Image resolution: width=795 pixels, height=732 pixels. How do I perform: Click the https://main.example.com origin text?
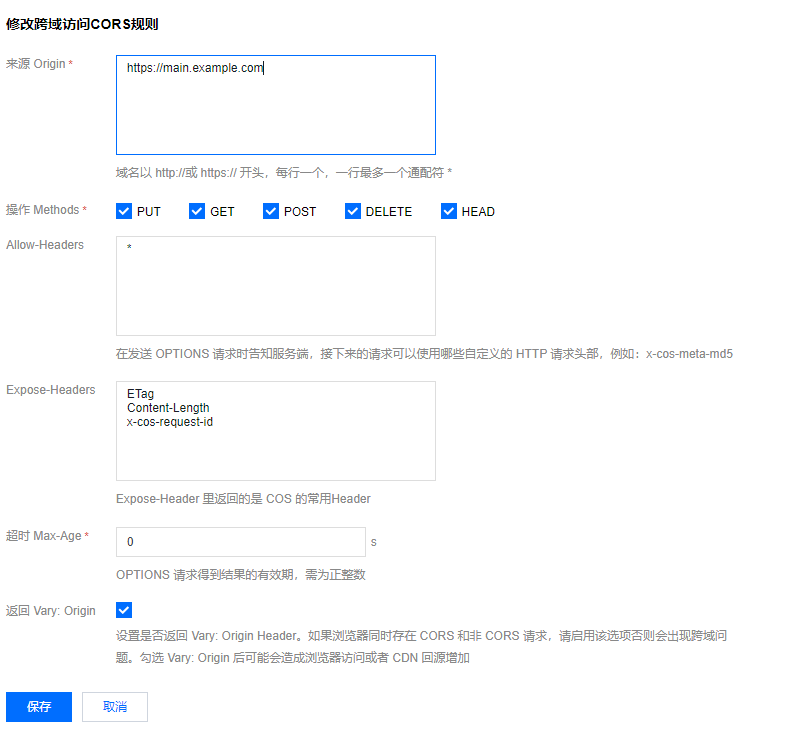pos(195,68)
